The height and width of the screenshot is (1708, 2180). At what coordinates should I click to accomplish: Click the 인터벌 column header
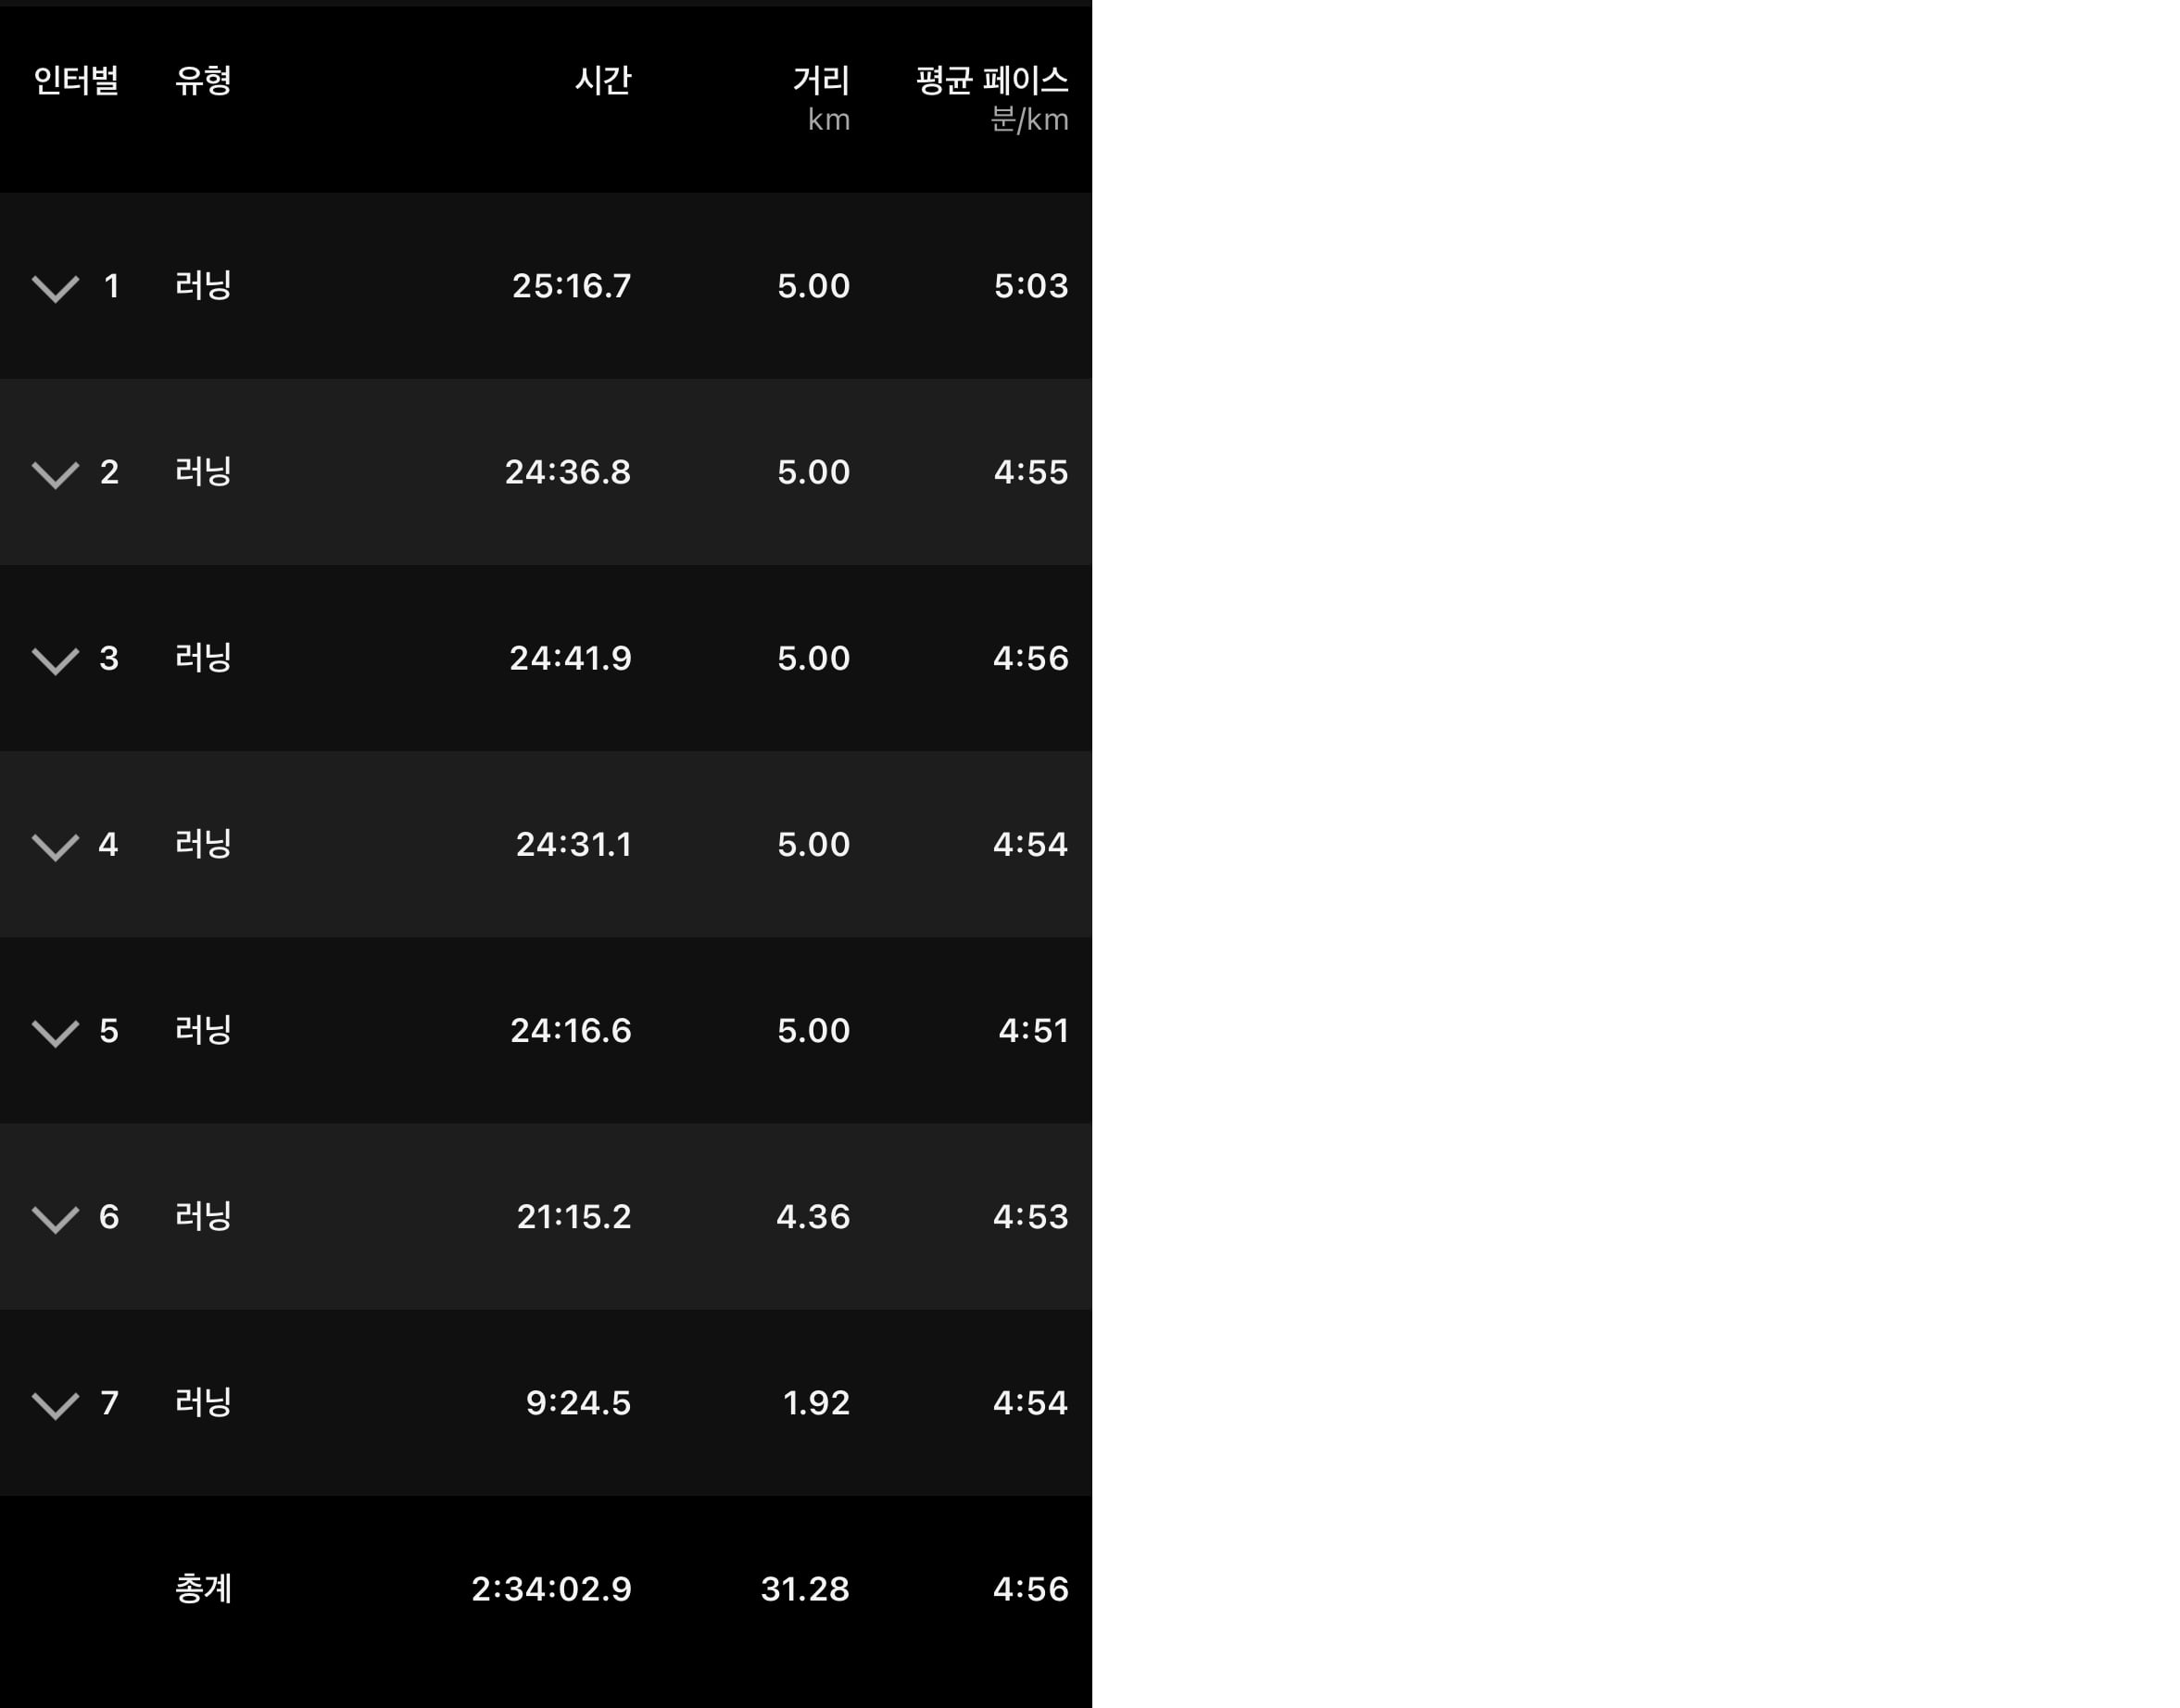click(x=76, y=80)
